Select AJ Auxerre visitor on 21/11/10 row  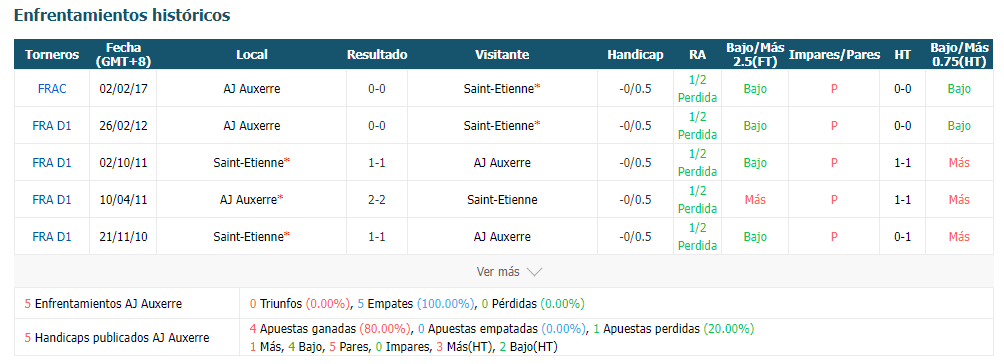pos(502,237)
